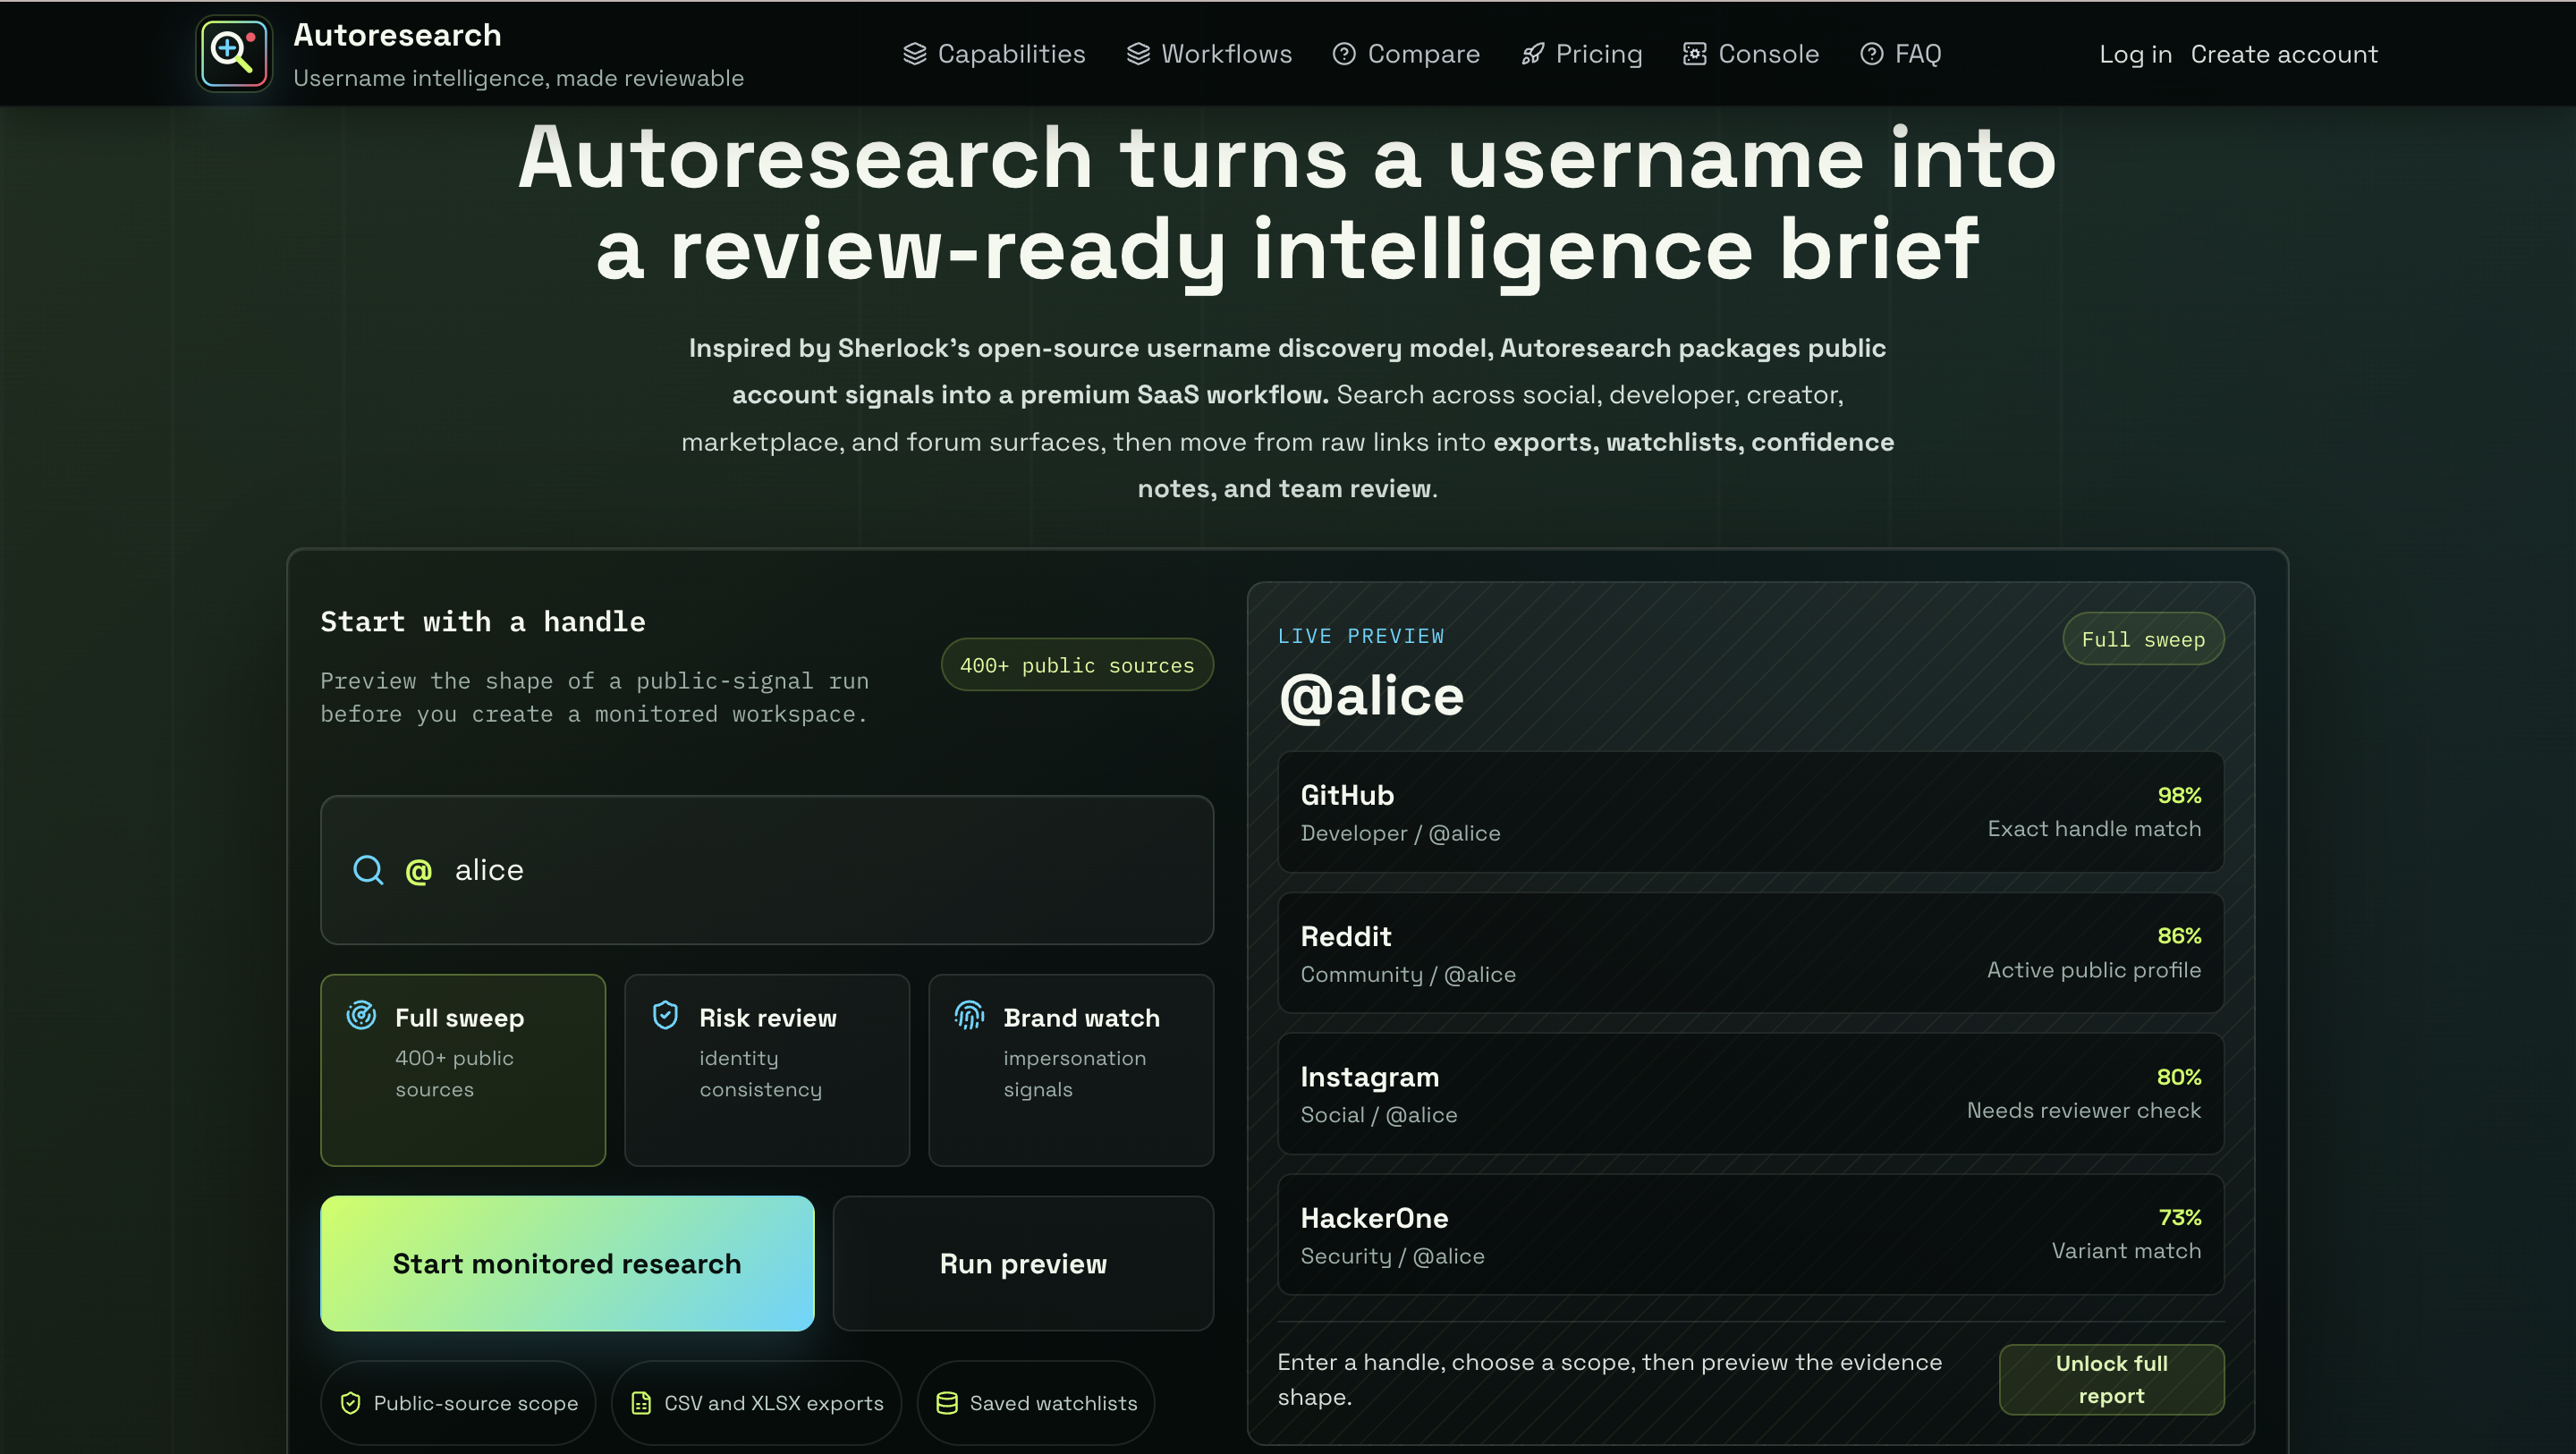Screen dimensions: 2576x1454
Task: Click the Exact handle match note
Action: tap(2094, 829)
